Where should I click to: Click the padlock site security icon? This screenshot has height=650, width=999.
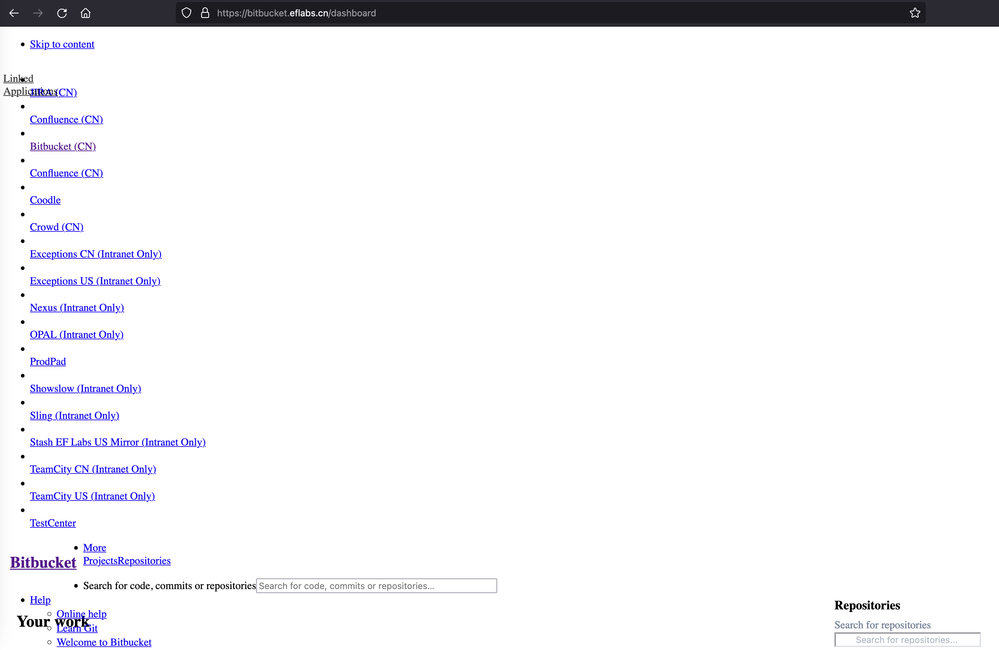coord(205,13)
